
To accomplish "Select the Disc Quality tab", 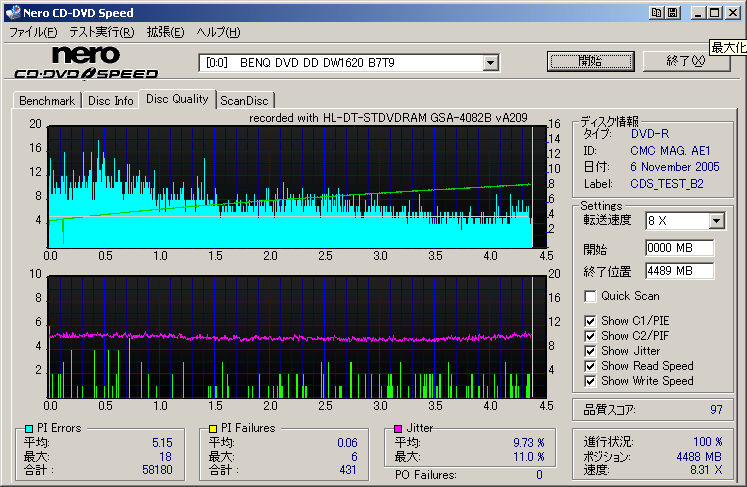I will tap(177, 99).
